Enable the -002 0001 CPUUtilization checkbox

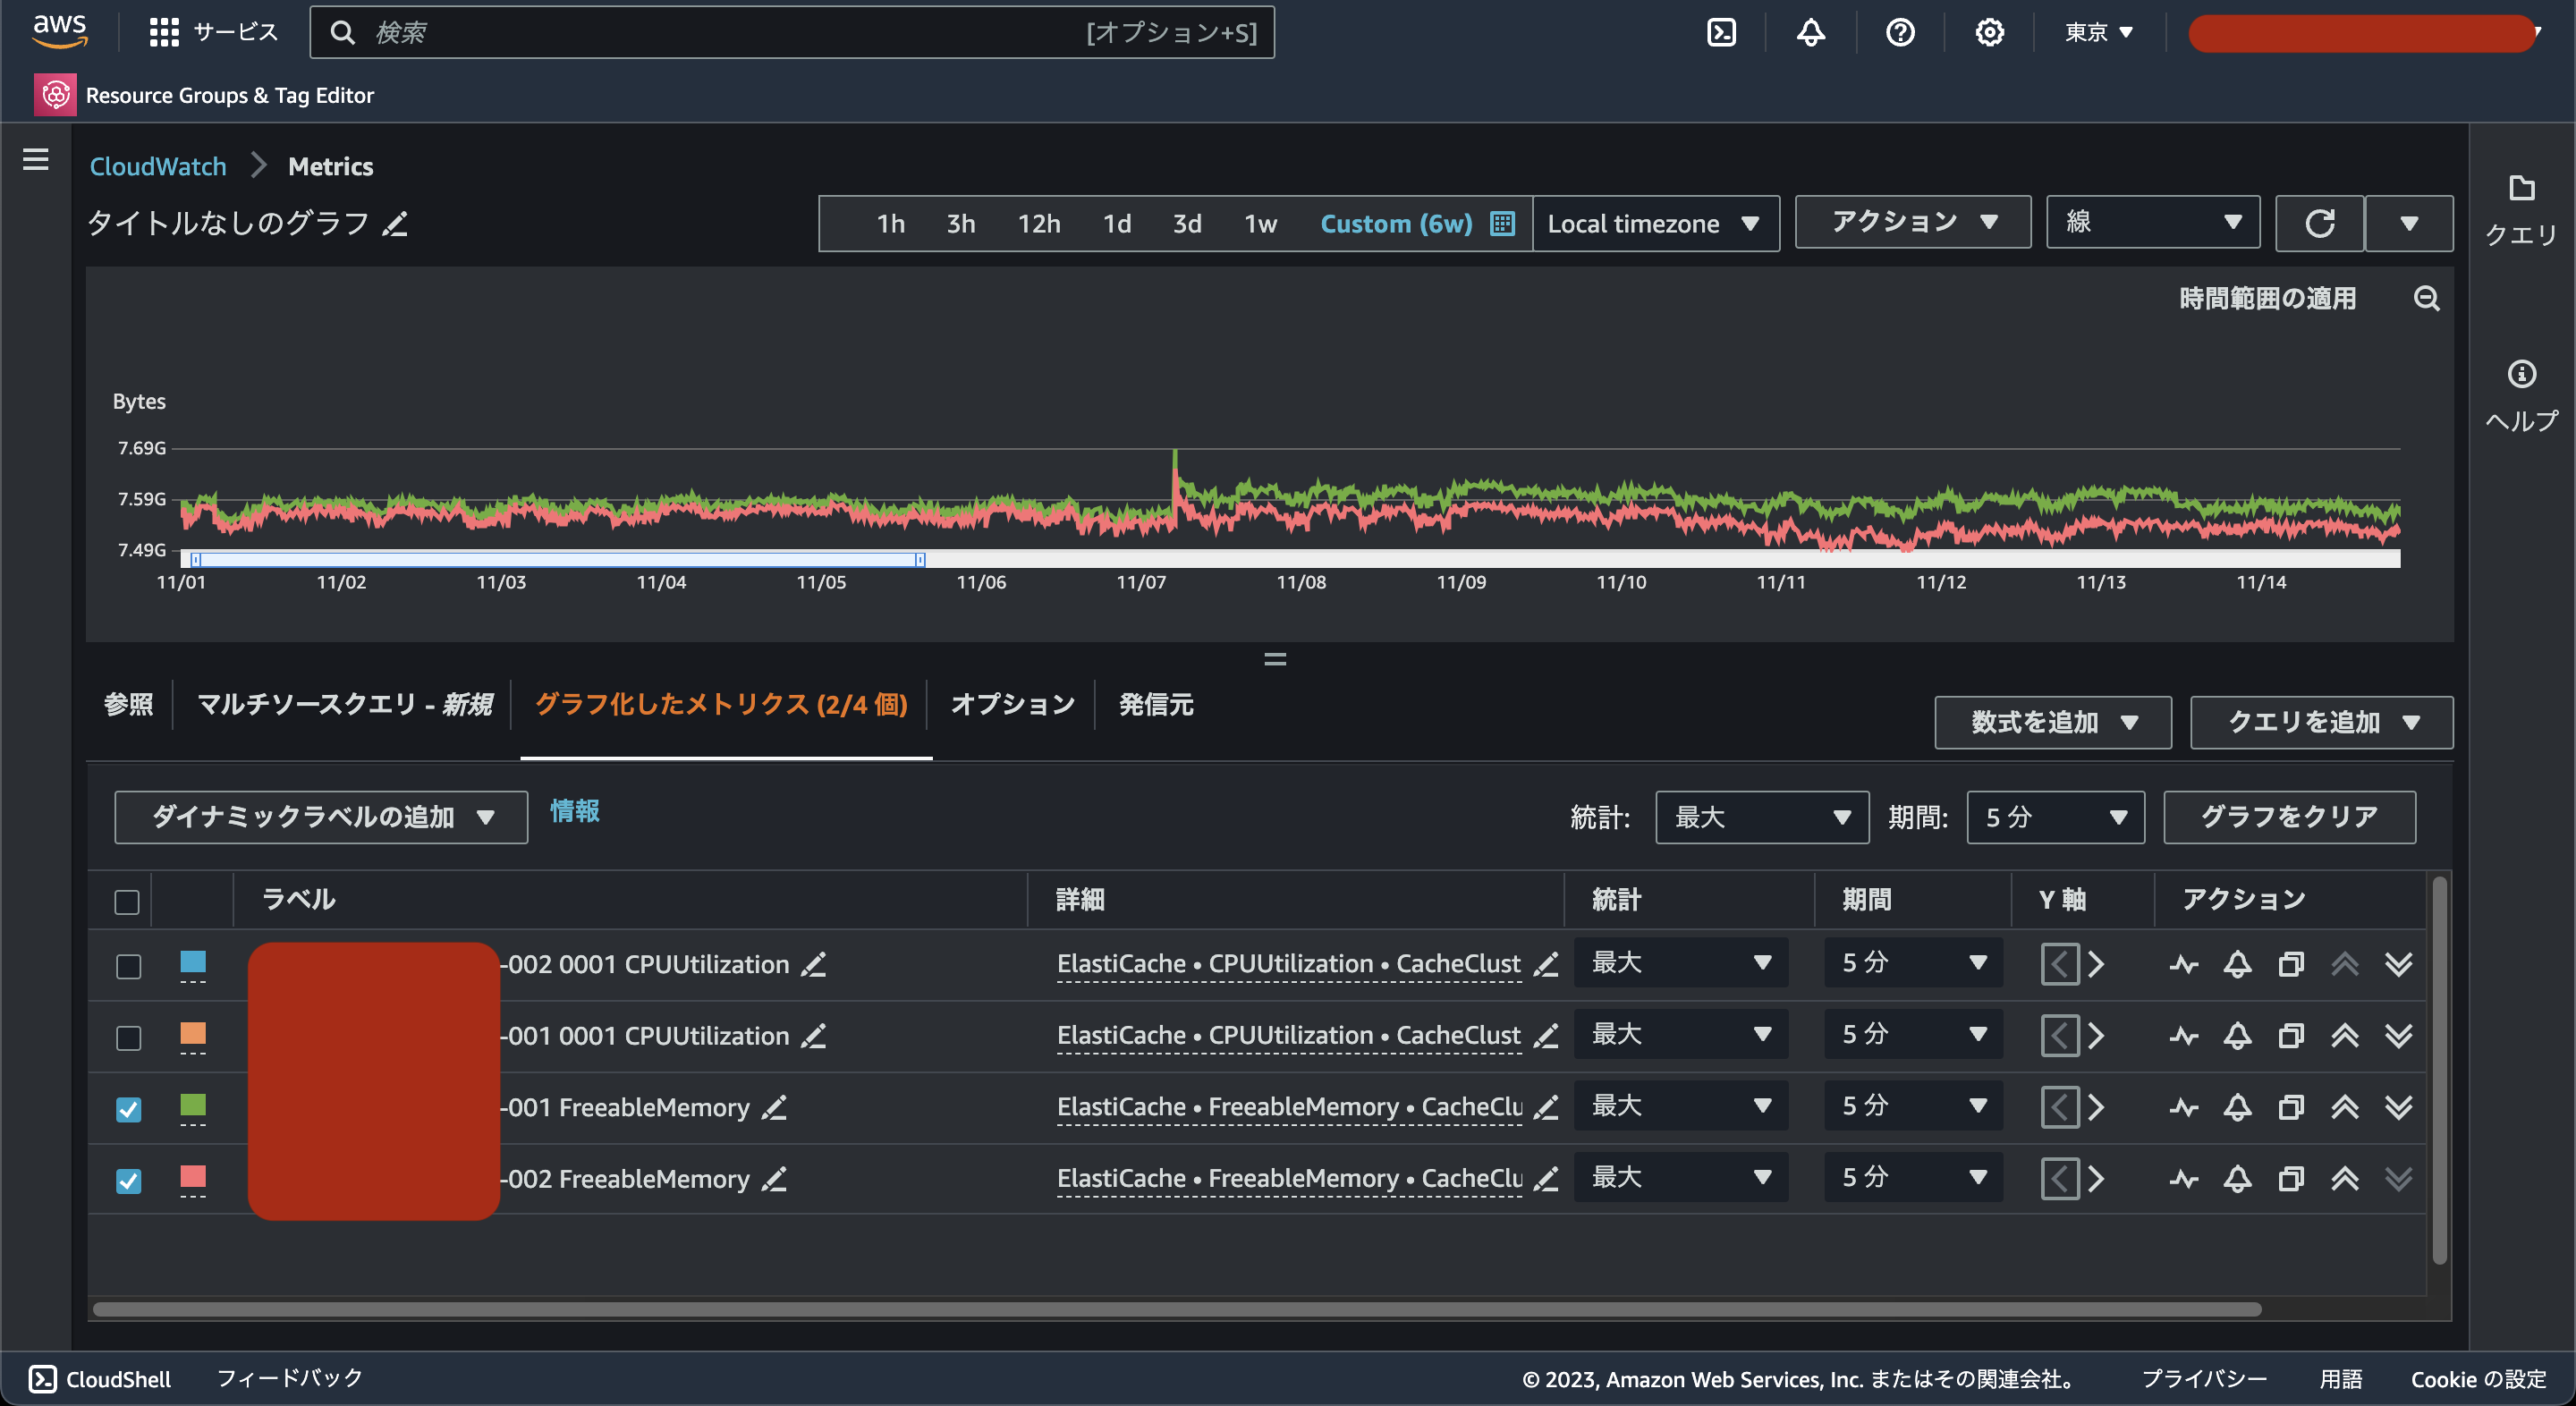128,966
